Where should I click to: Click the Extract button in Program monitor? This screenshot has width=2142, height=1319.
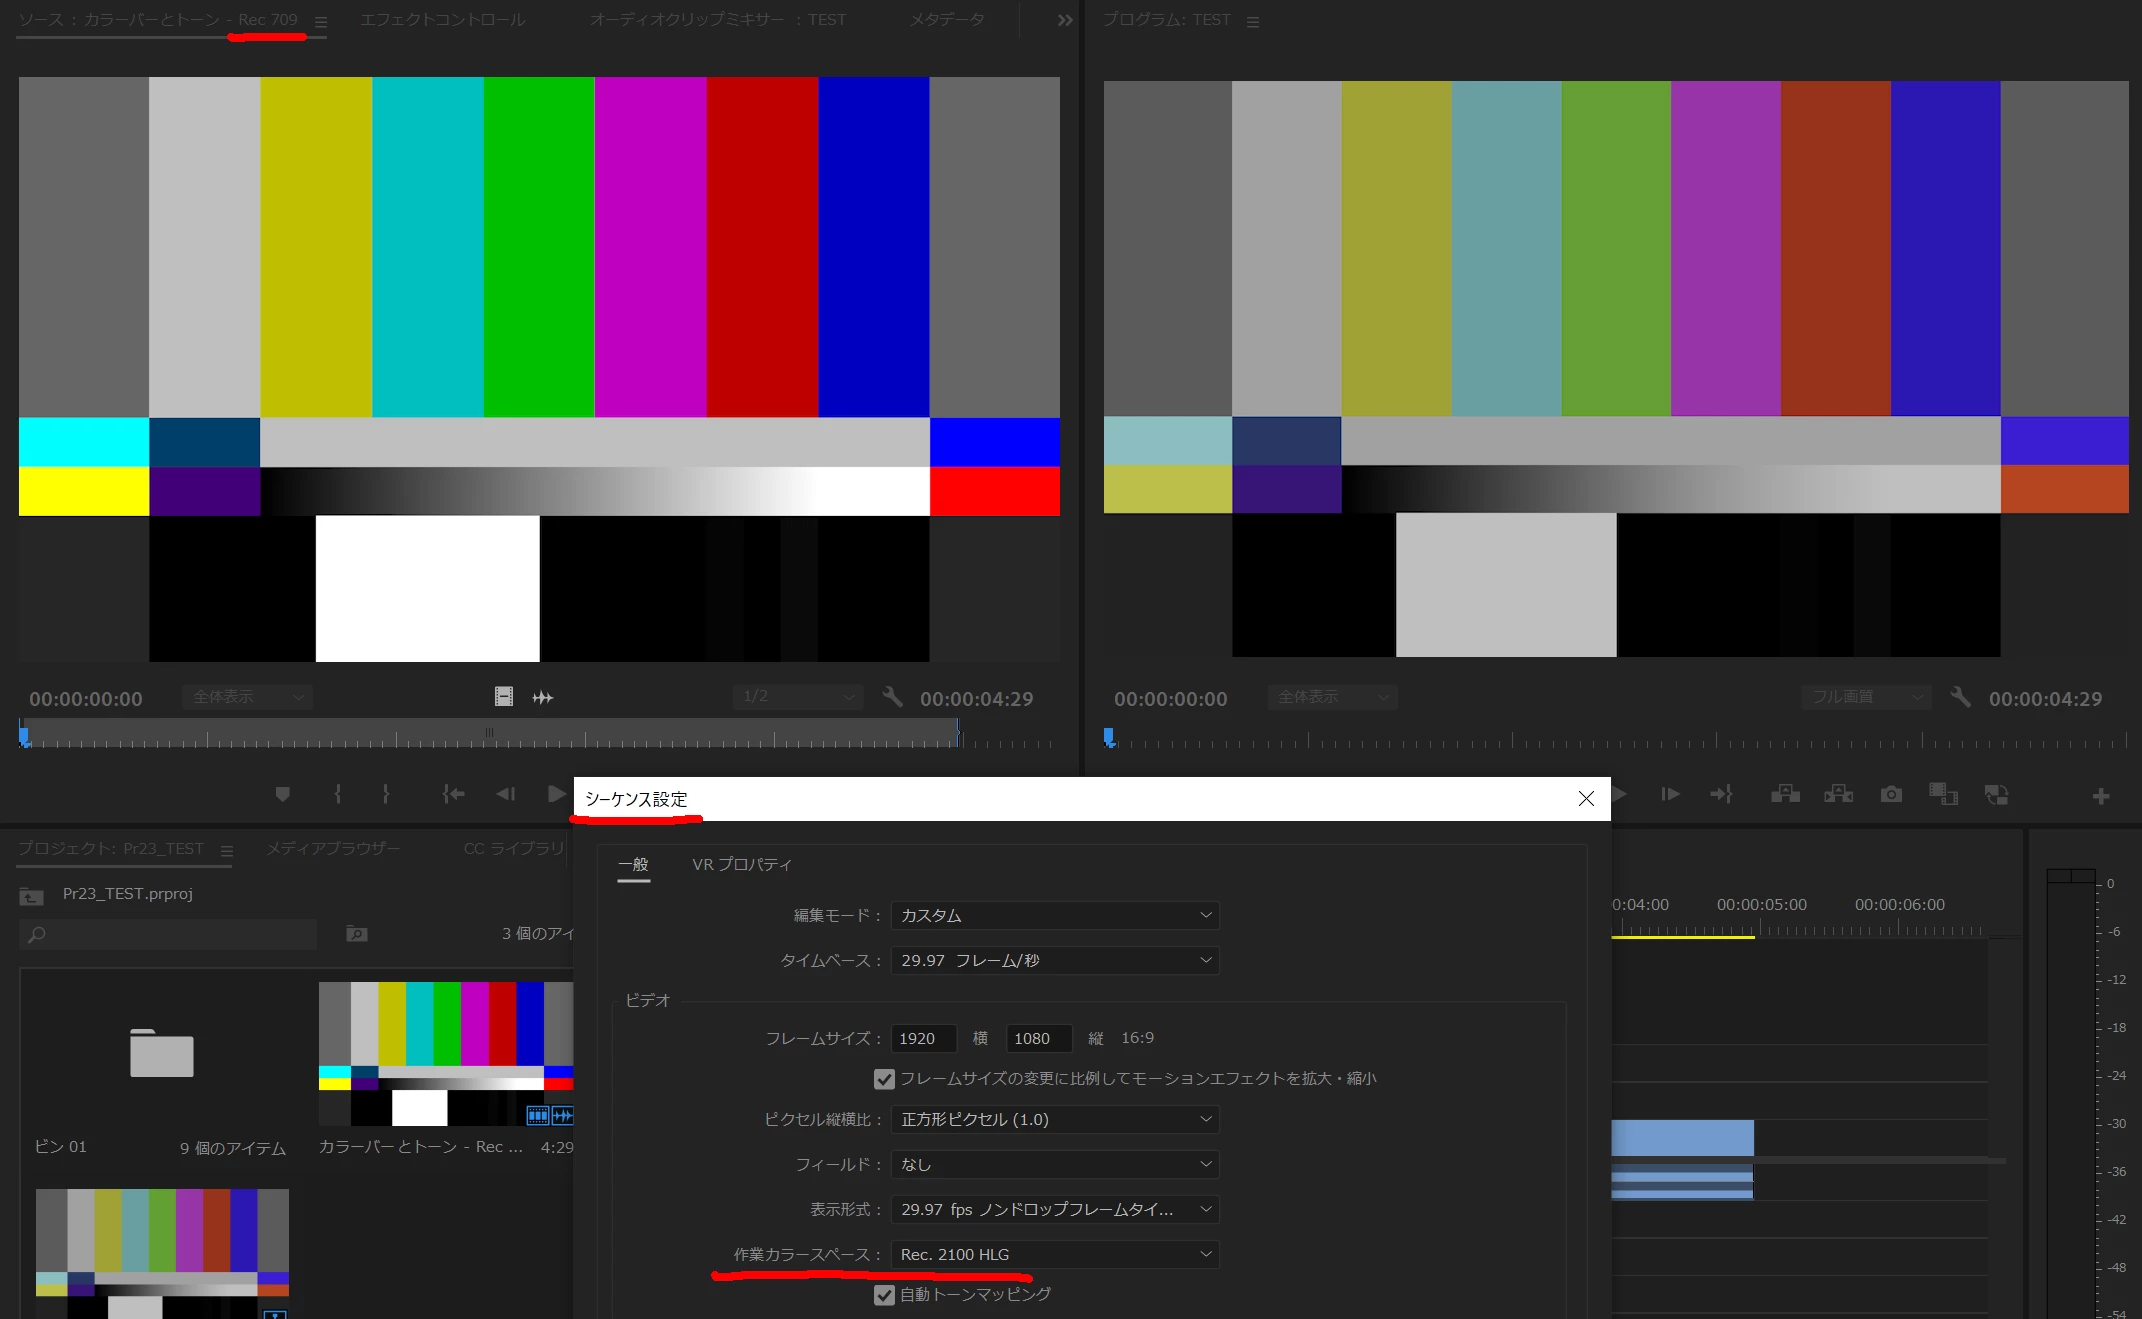[x=1838, y=794]
